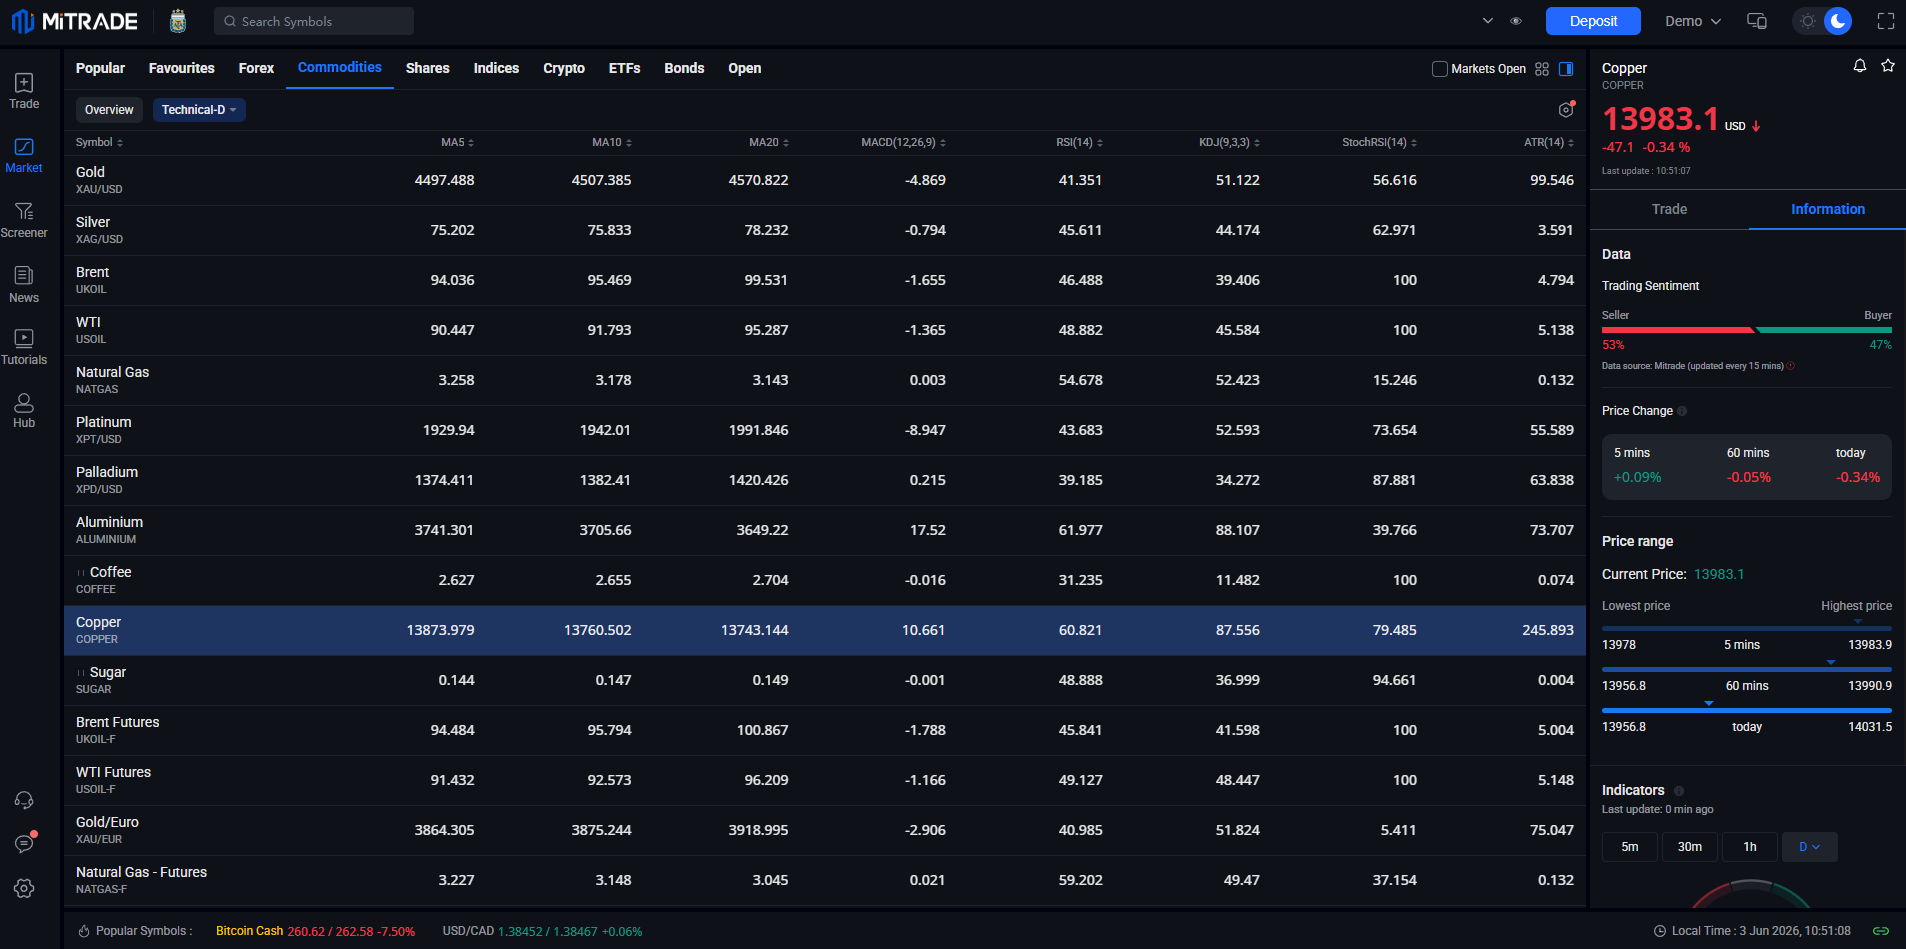
Task: Select the Aluminium row
Action: tap(825, 531)
